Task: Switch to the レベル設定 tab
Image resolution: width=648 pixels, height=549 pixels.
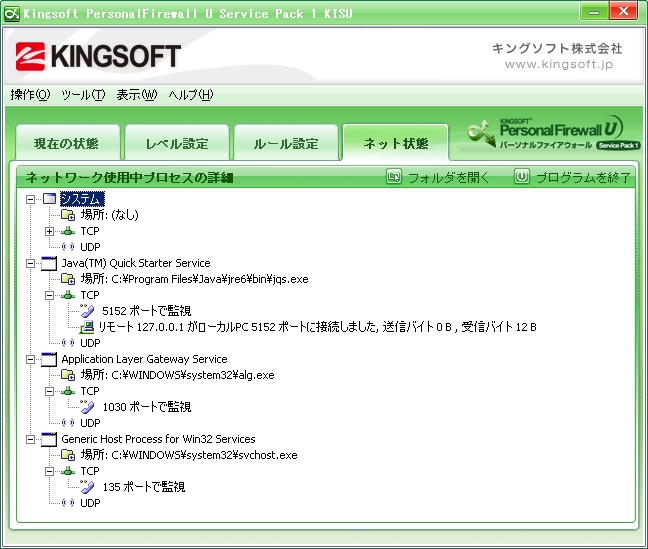Action: point(176,143)
